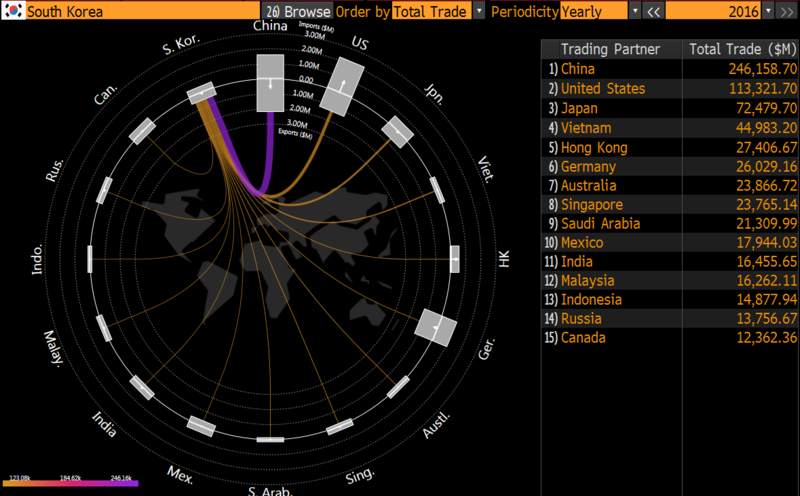The height and width of the screenshot is (496, 800).
Task: Click the Austl. node on the chart ring
Action: (x=398, y=387)
